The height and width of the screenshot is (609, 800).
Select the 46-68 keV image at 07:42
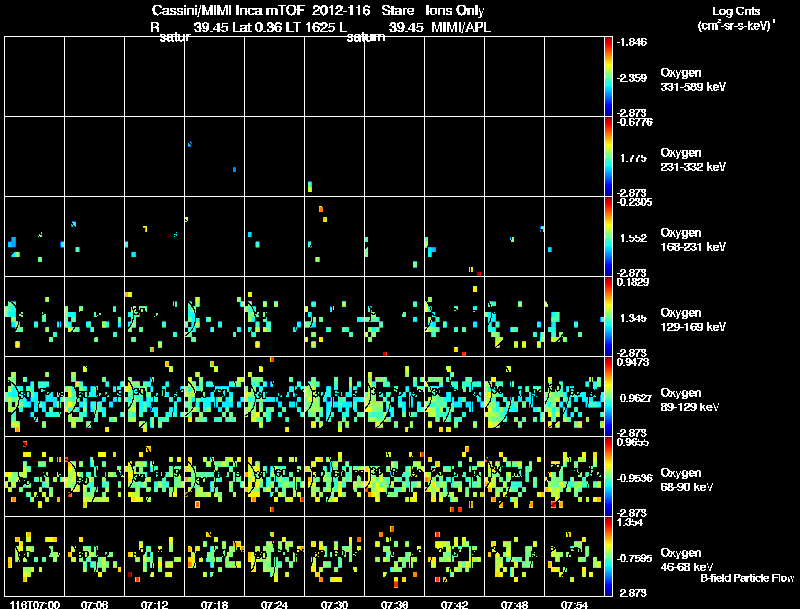tap(455, 556)
